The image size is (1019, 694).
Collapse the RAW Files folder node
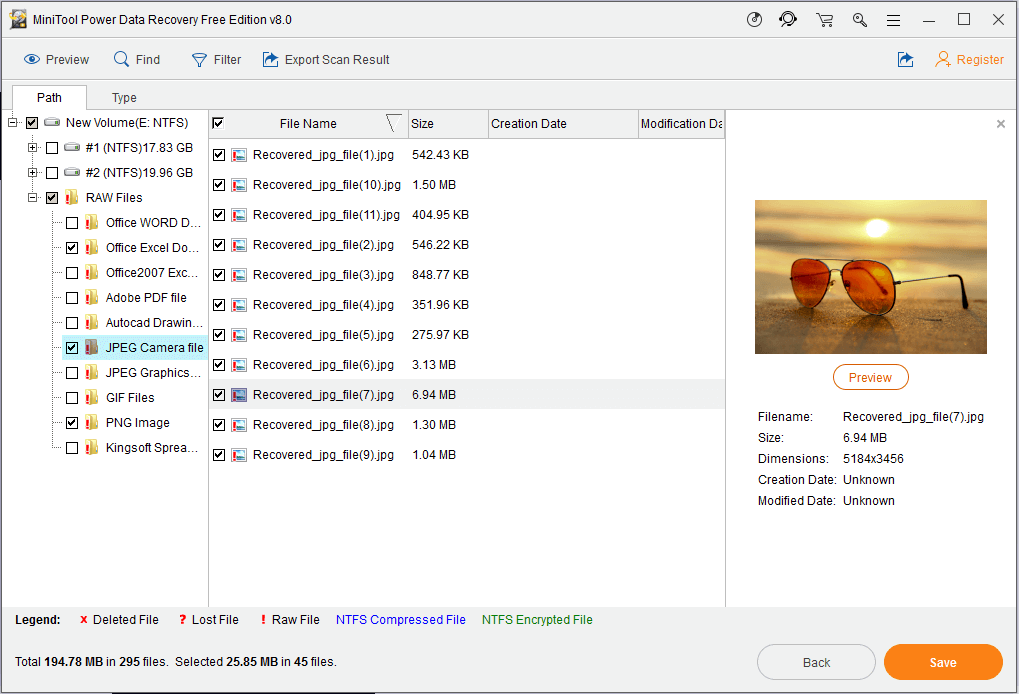coord(32,198)
